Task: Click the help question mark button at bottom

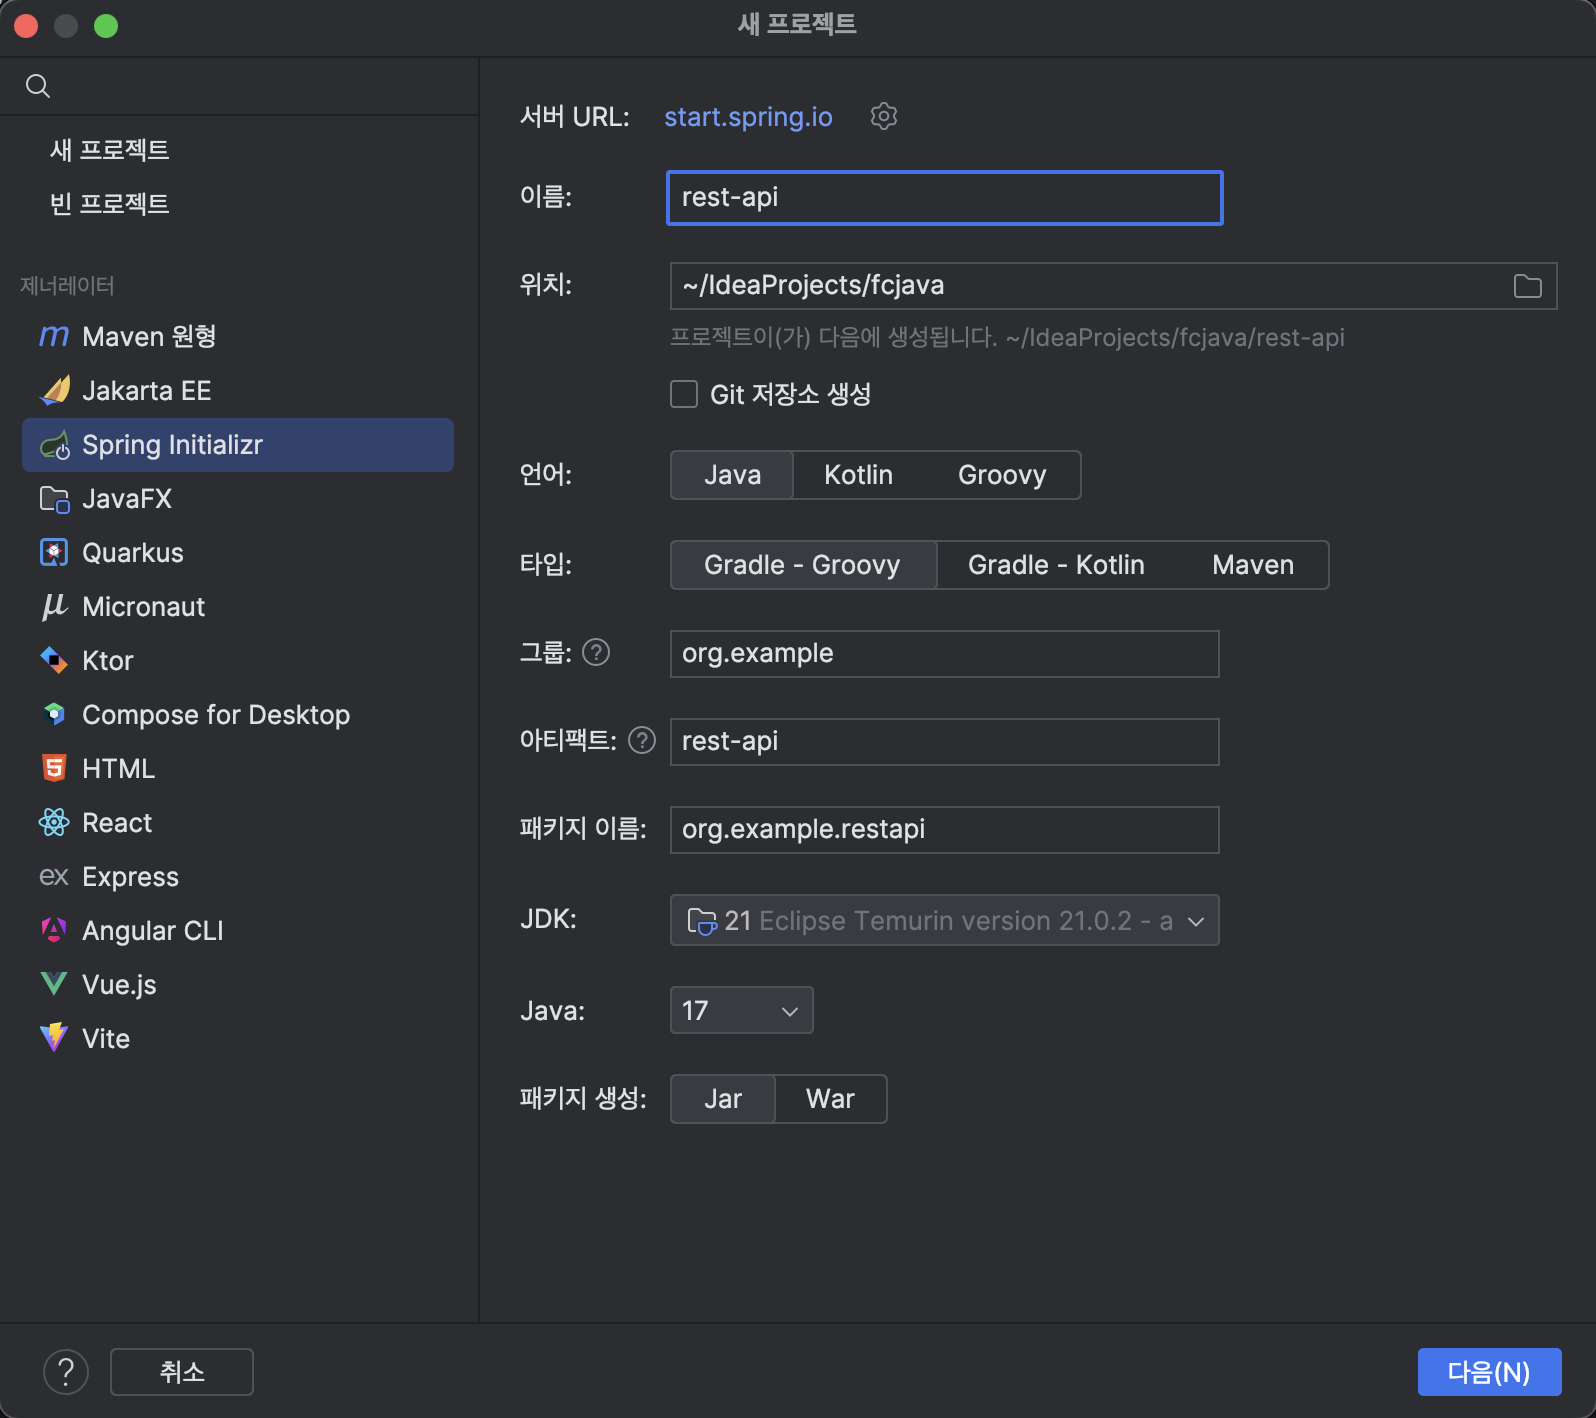Action: click(x=66, y=1372)
